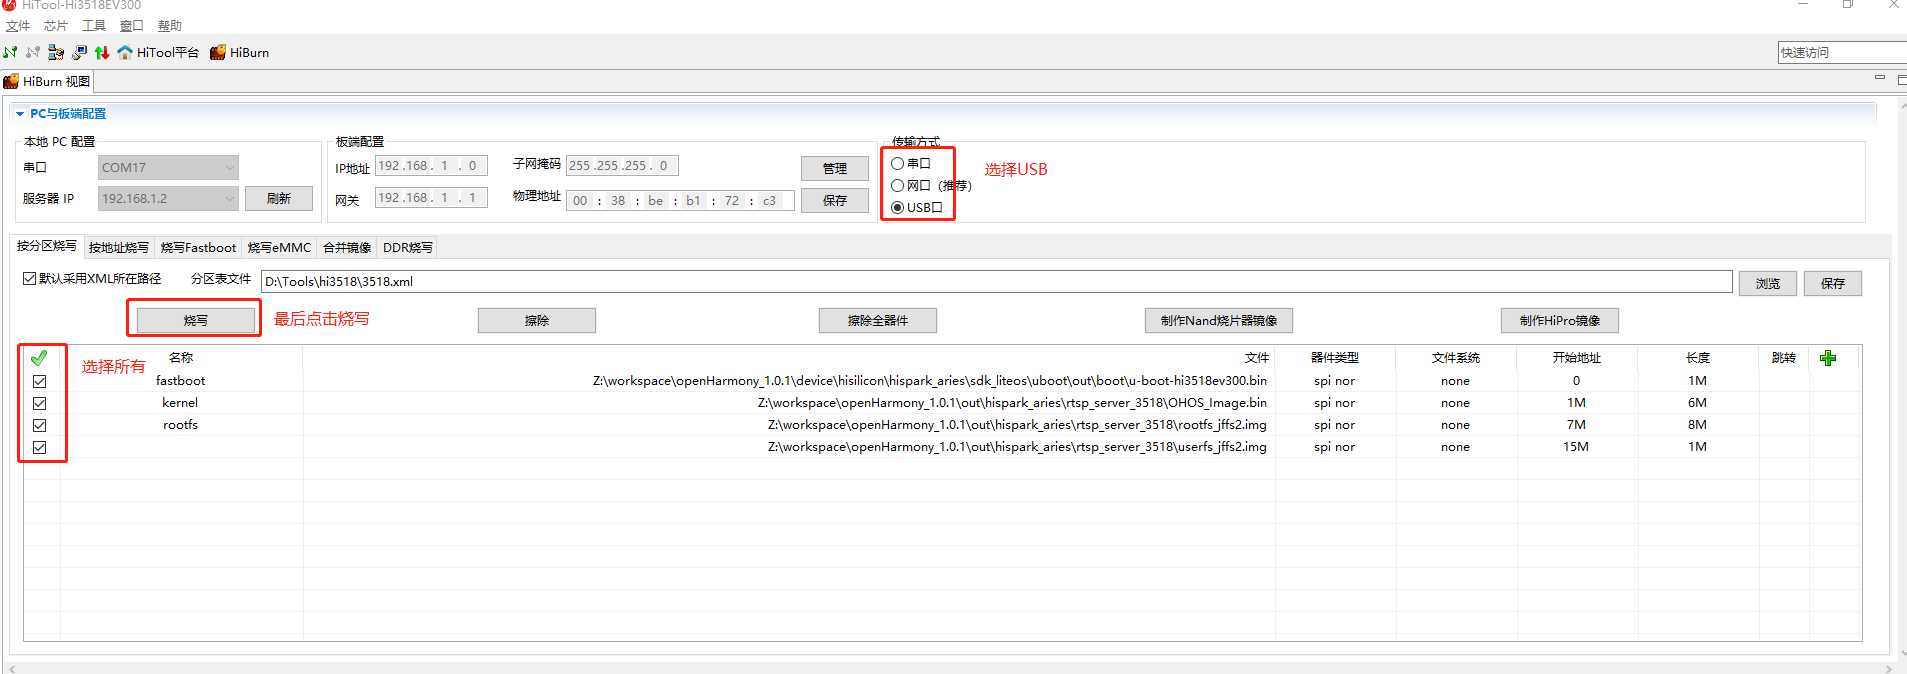Click the 制作HiPro镜像 button
This screenshot has width=1907, height=674.
coord(1560,320)
